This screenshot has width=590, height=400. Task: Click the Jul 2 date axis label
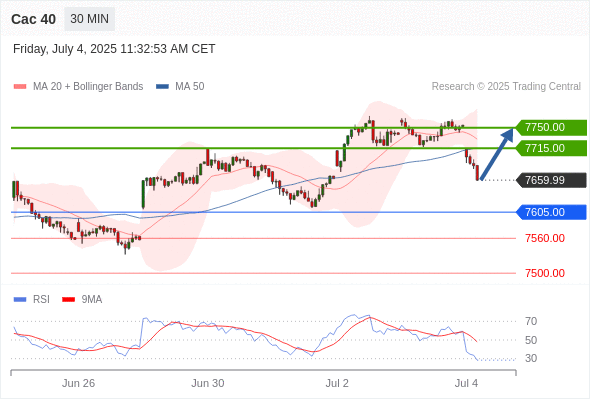337,383
